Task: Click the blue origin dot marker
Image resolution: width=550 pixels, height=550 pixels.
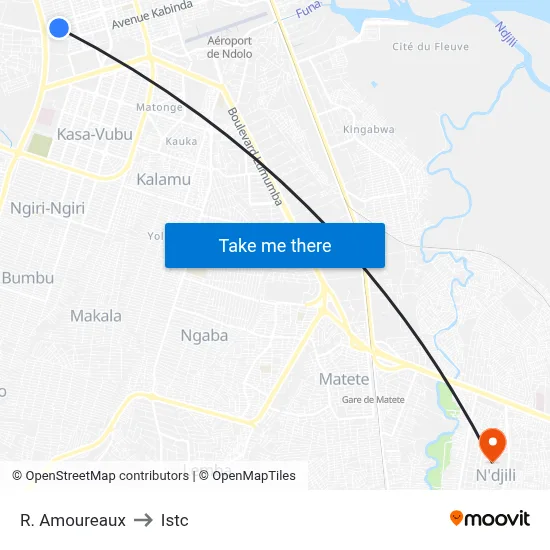Action: coord(59,28)
